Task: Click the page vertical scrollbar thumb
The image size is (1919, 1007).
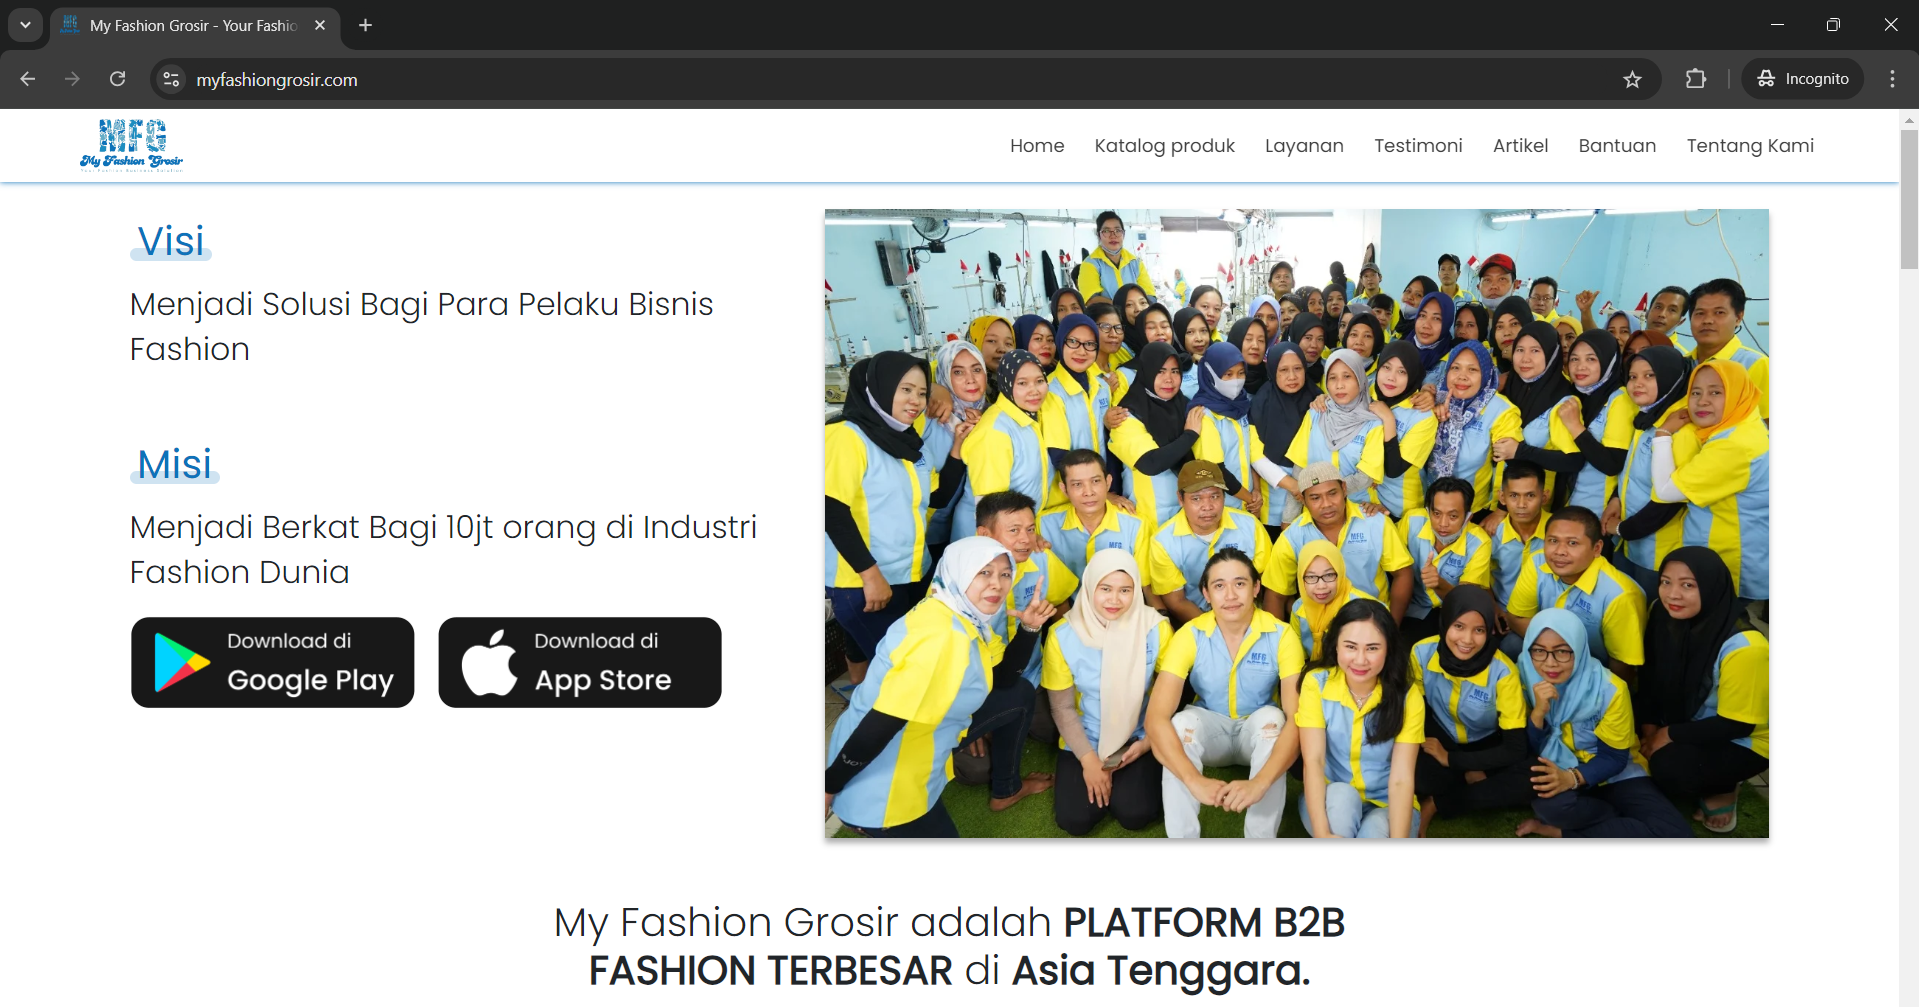Action: click(1909, 199)
